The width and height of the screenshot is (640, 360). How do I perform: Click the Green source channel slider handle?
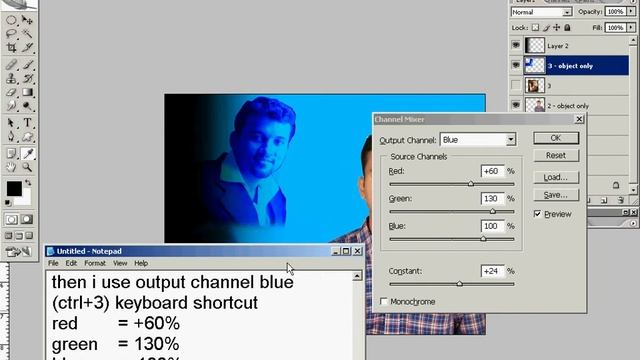click(493, 211)
